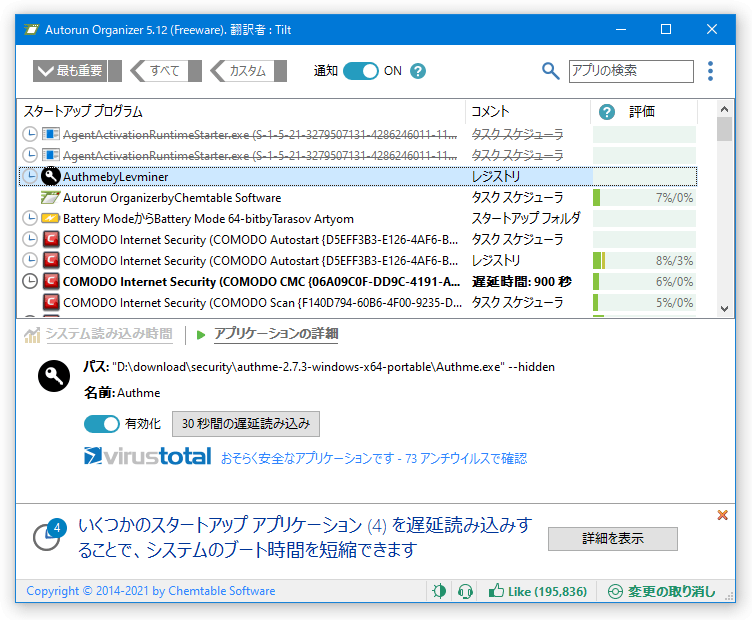Click the large Authme key icon in details

tap(54, 376)
